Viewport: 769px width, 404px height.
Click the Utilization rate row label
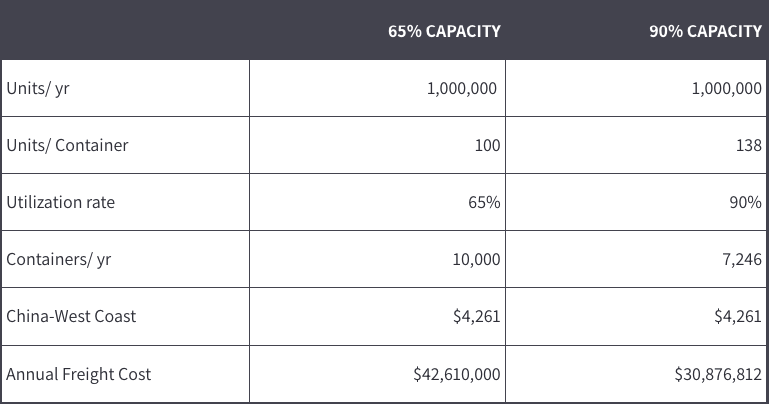(x=60, y=202)
